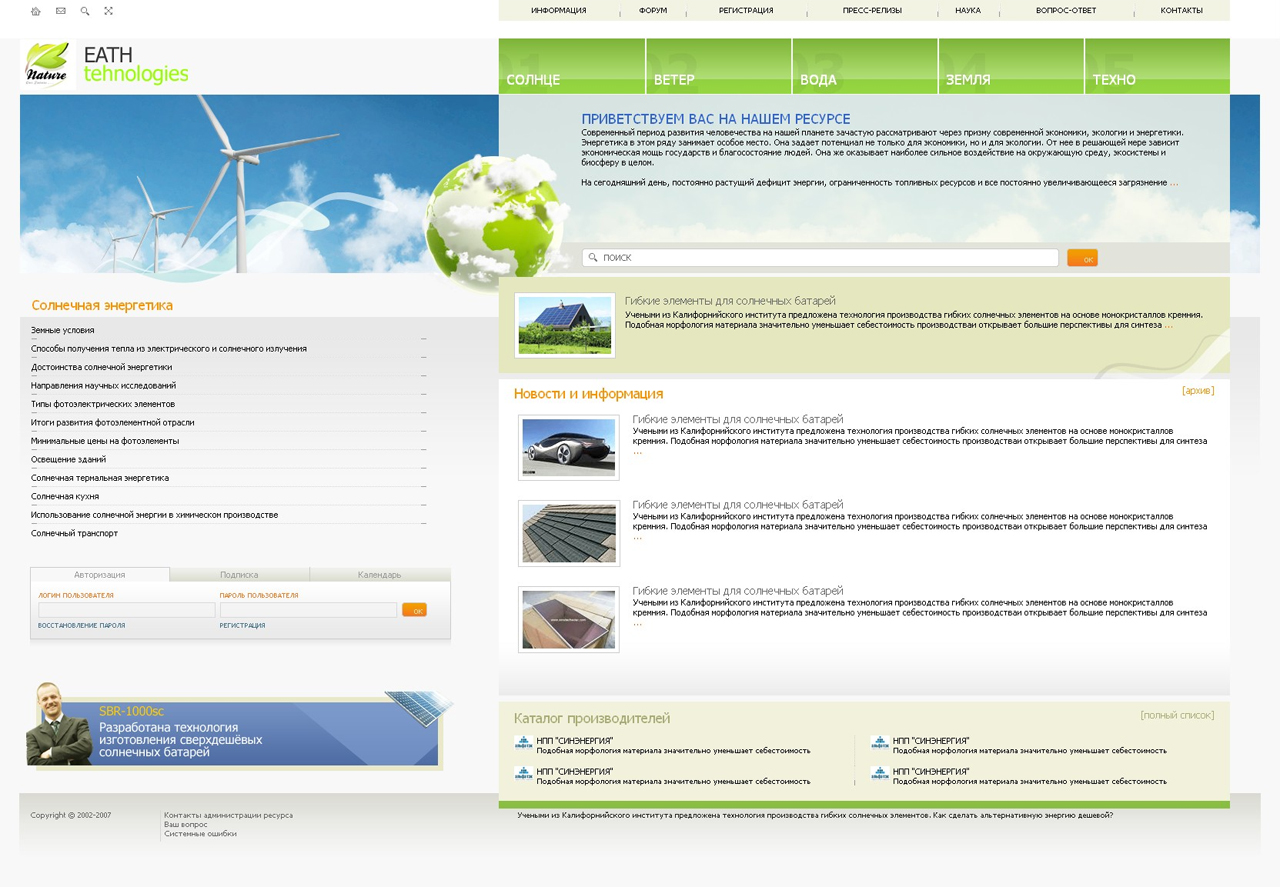This screenshot has height=887, width=1280.
Task: Open the архив link in news section
Action: click(1197, 391)
